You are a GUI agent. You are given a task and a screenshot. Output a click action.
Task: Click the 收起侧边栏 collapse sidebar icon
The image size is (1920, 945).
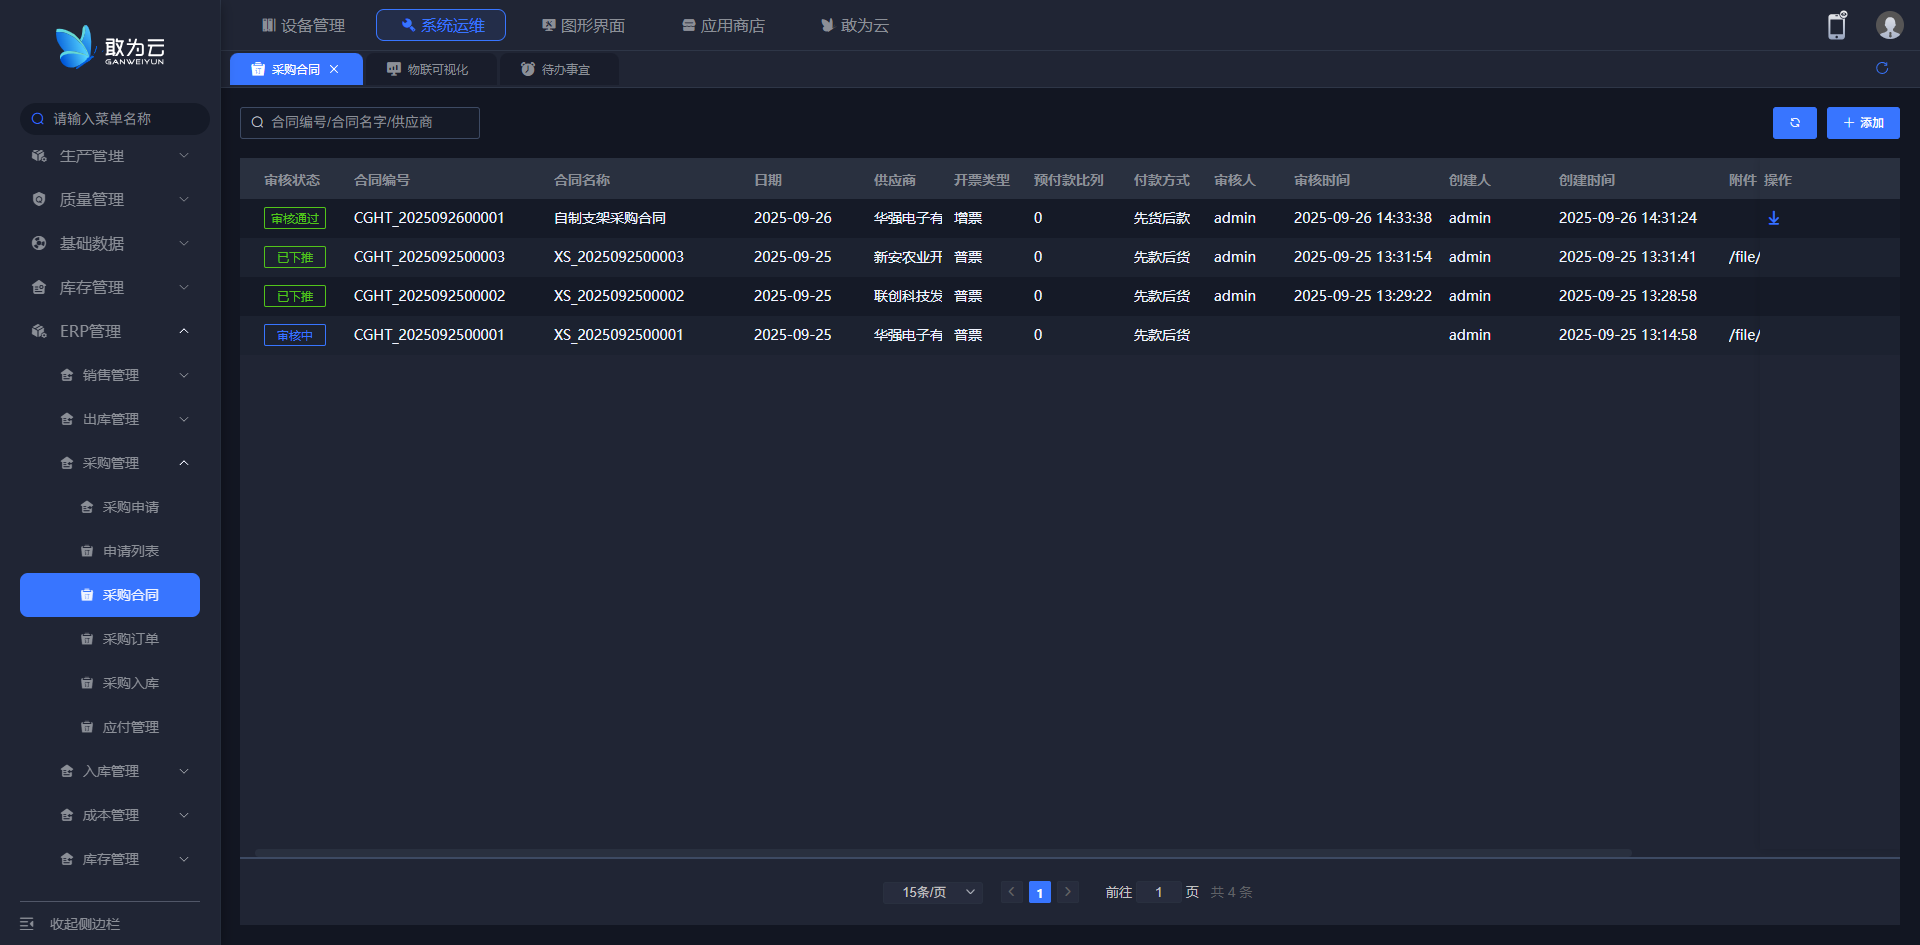point(27,924)
